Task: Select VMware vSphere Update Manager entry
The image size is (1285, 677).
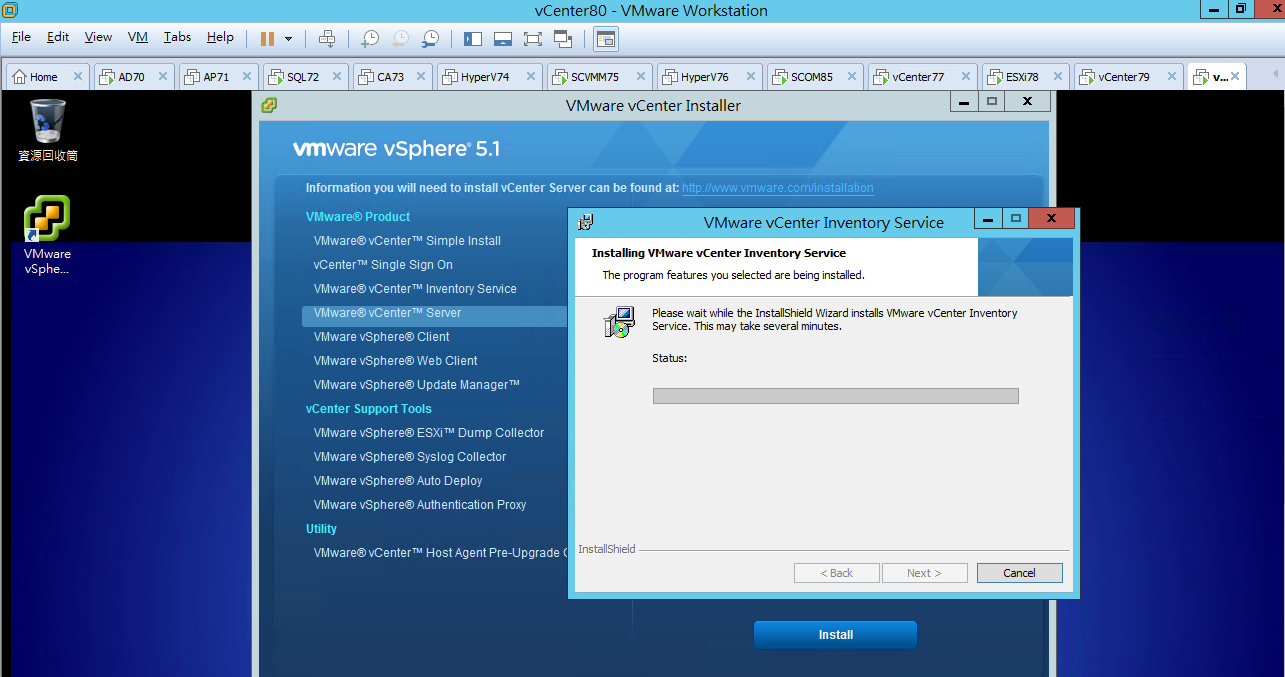Action: tap(417, 385)
